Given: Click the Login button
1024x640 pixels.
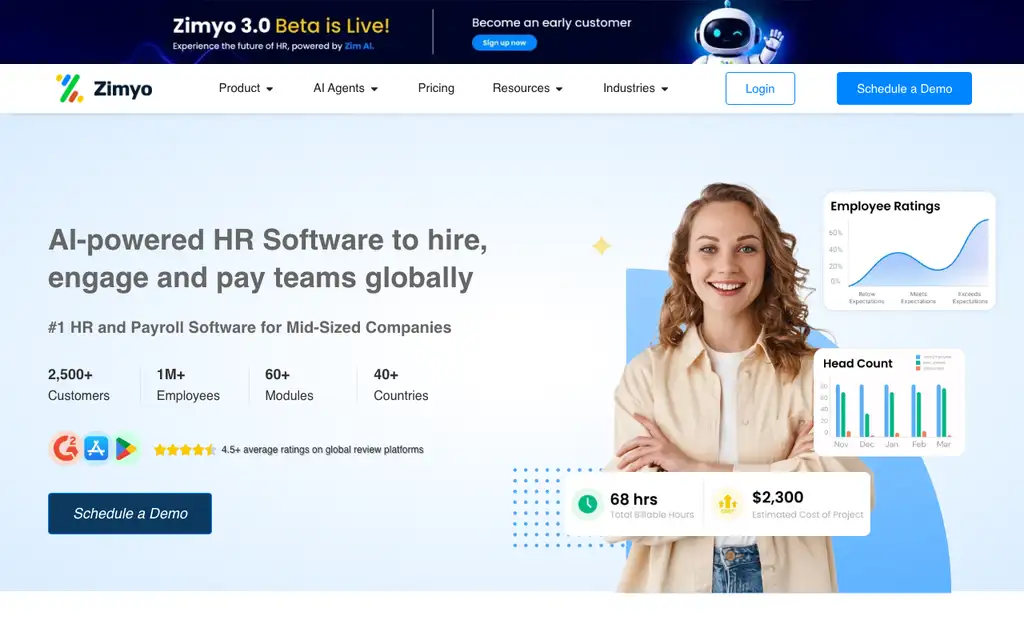Looking at the screenshot, I should [x=760, y=88].
